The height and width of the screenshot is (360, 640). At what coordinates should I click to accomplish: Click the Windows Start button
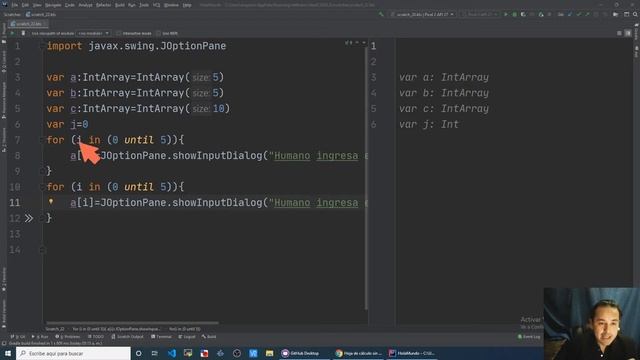click(x=8, y=353)
